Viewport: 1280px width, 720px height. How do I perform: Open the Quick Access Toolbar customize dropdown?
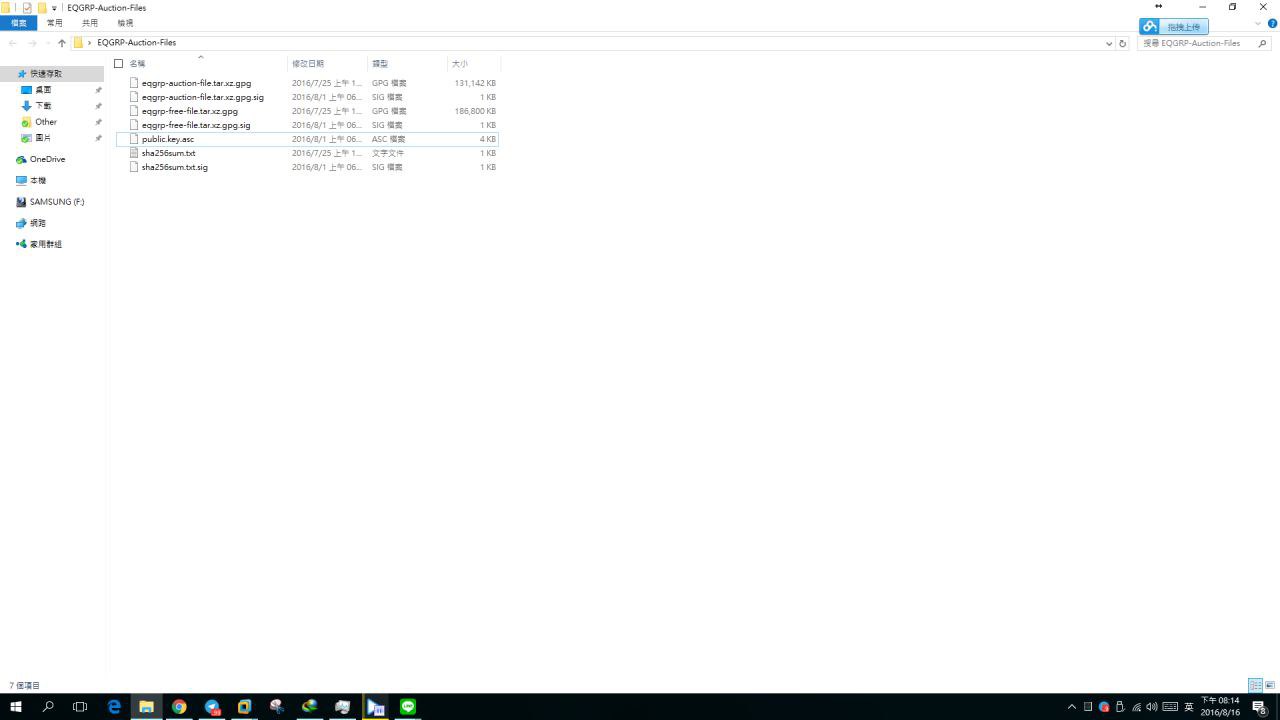[54, 8]
